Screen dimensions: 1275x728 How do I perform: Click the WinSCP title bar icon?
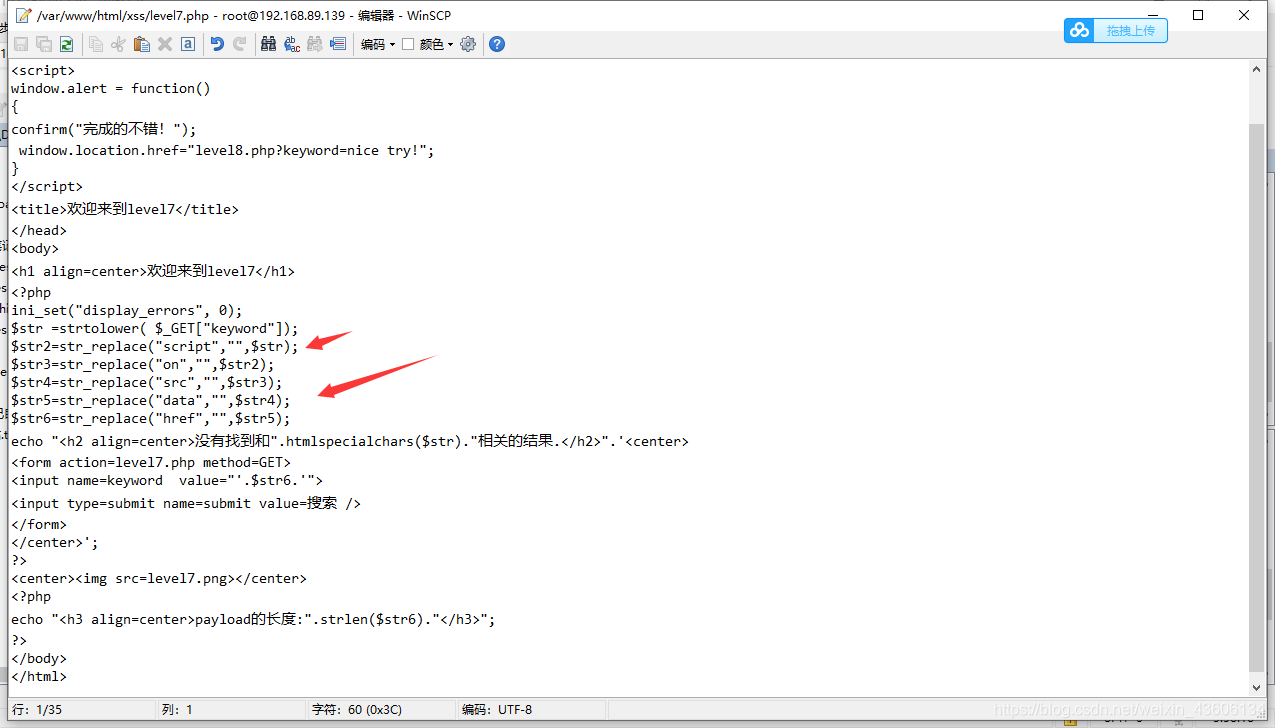click(x=23, y=15)
